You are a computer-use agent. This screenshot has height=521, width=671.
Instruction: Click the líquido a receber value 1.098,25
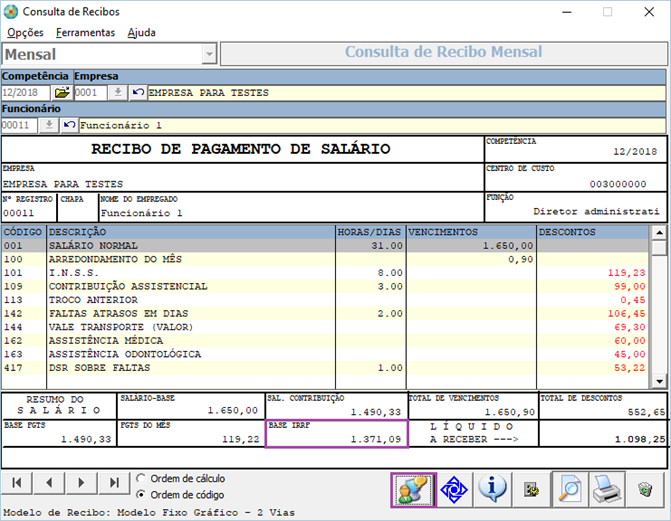(x=640, y=439)
